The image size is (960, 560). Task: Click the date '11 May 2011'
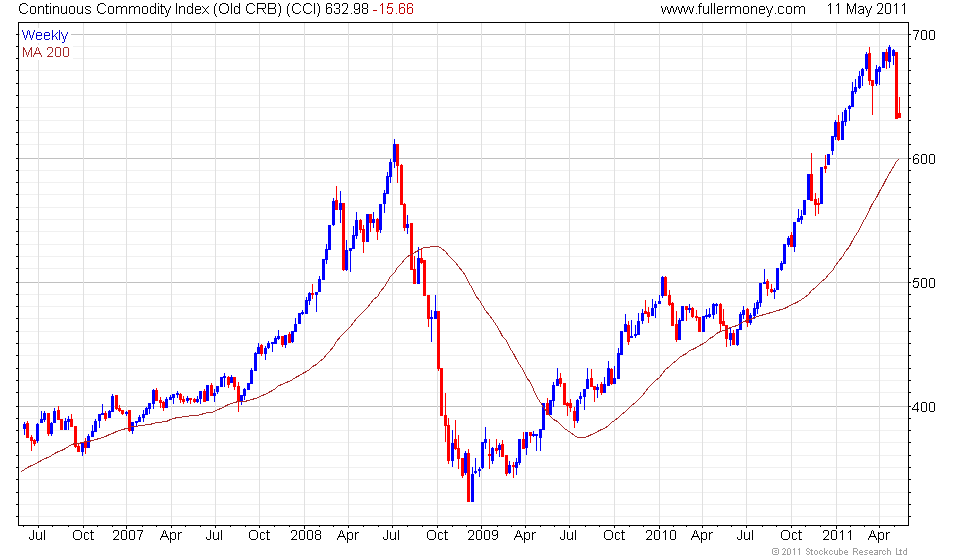coord(866,9)
